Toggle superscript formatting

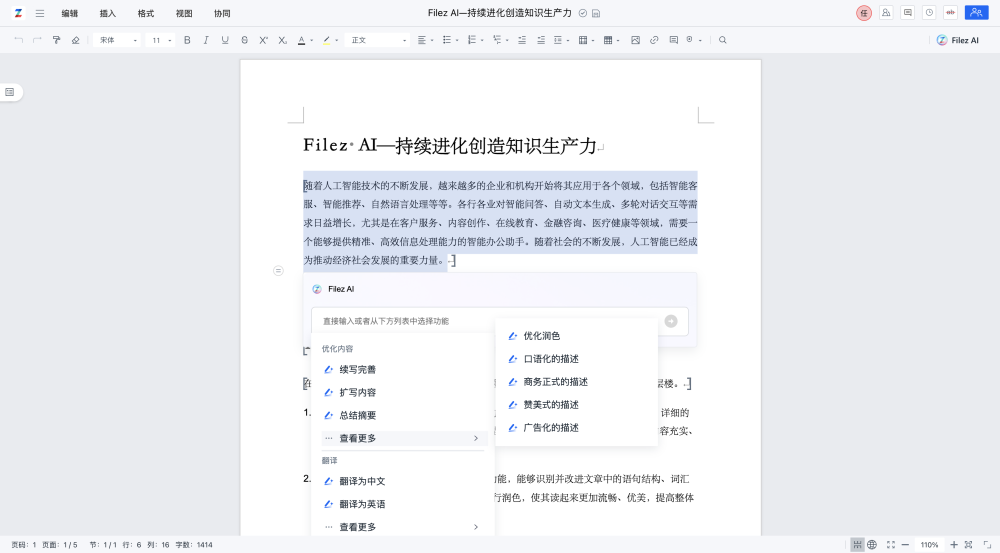(x=263, y=40)
